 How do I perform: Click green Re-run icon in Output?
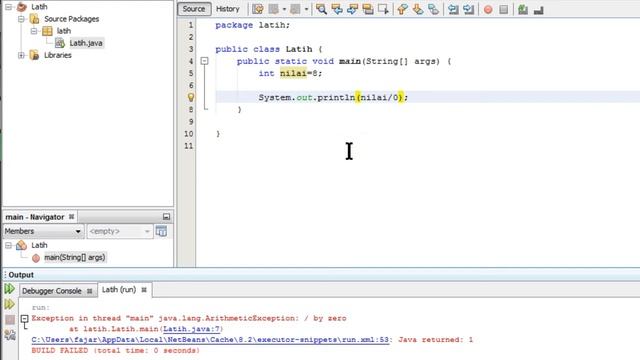[x=9, y=289]
